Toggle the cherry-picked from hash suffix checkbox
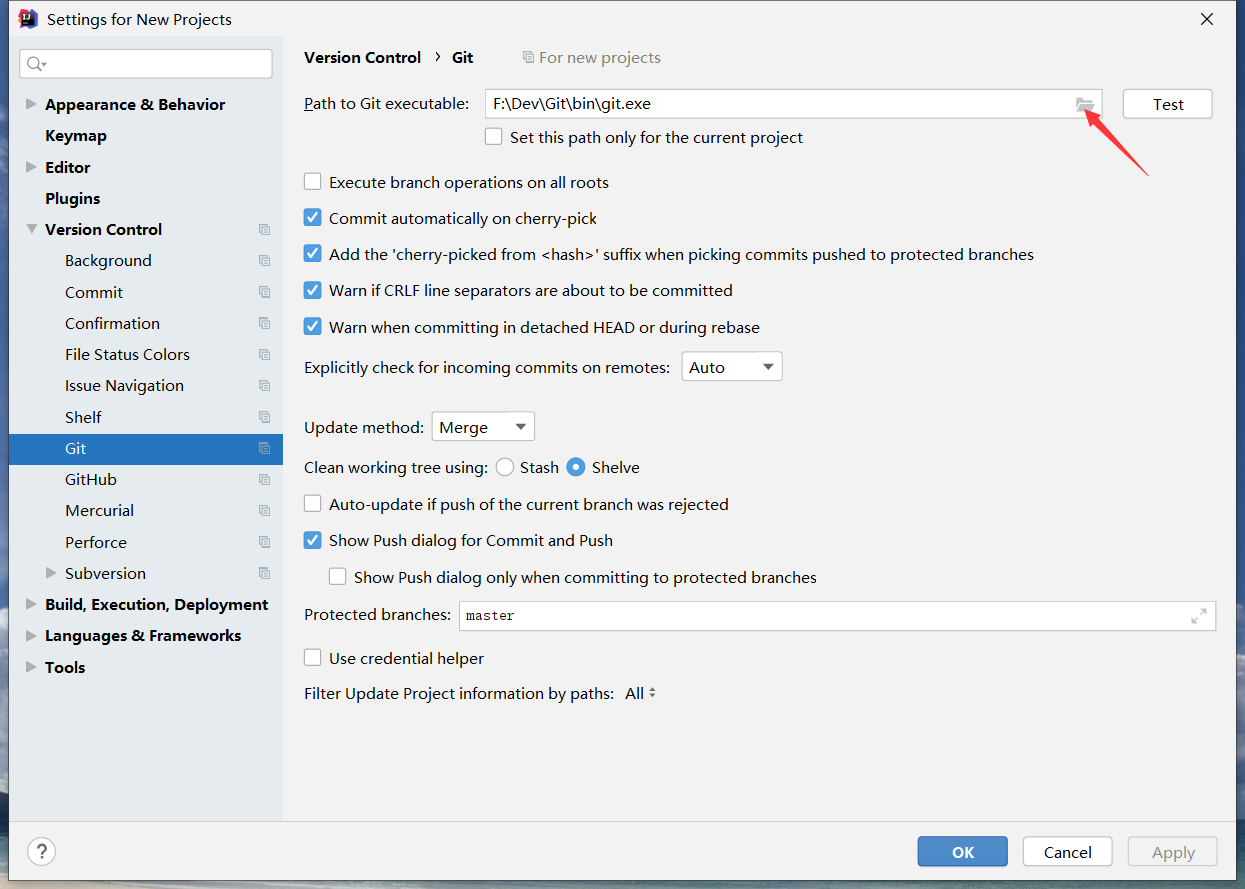This screenshot has width=1245, height=889. tap(313, 254)
